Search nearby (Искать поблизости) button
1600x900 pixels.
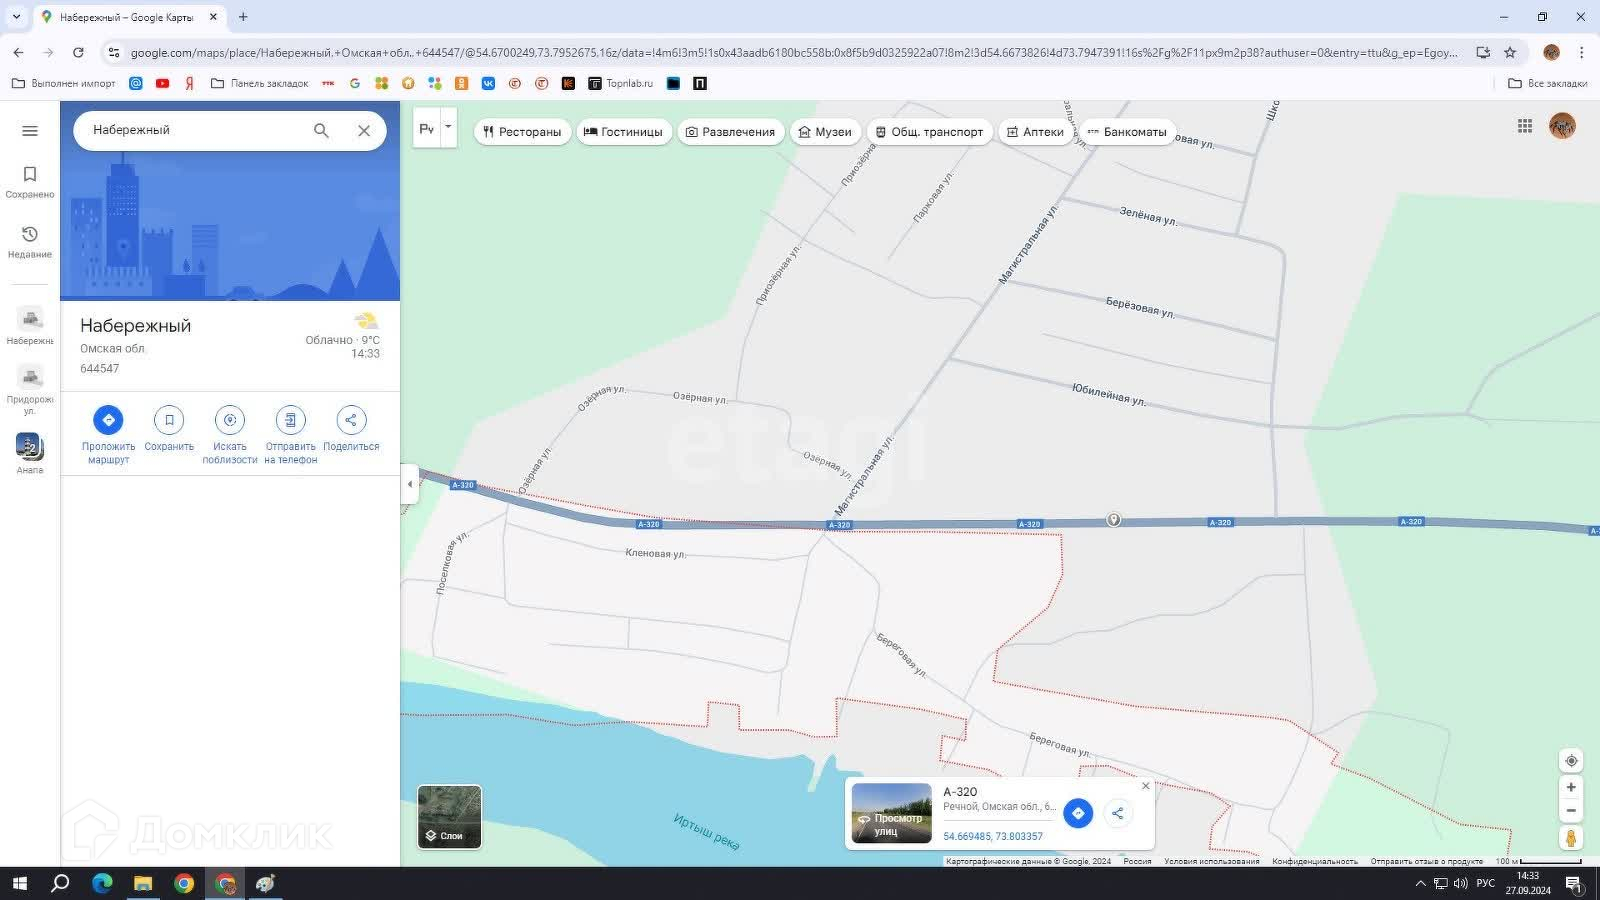coord(230,421)
